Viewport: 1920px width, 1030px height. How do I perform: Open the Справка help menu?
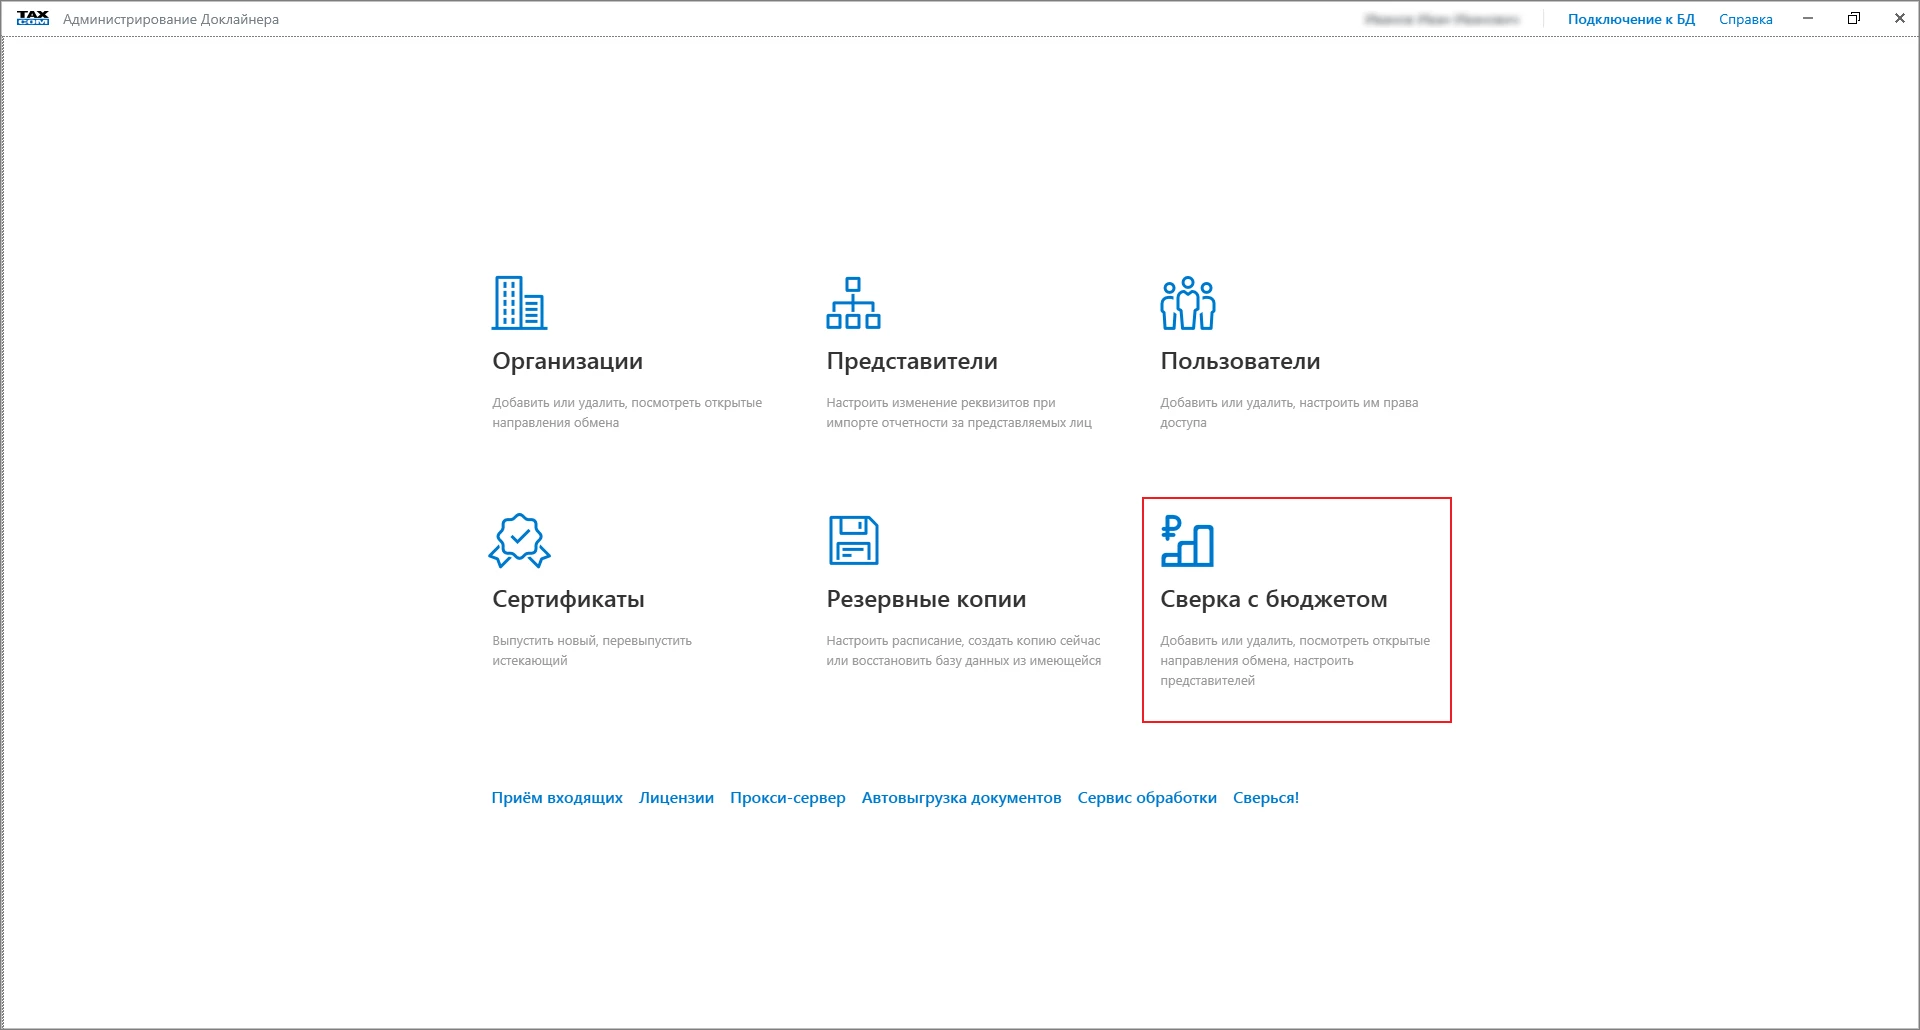click(1745, 19)
